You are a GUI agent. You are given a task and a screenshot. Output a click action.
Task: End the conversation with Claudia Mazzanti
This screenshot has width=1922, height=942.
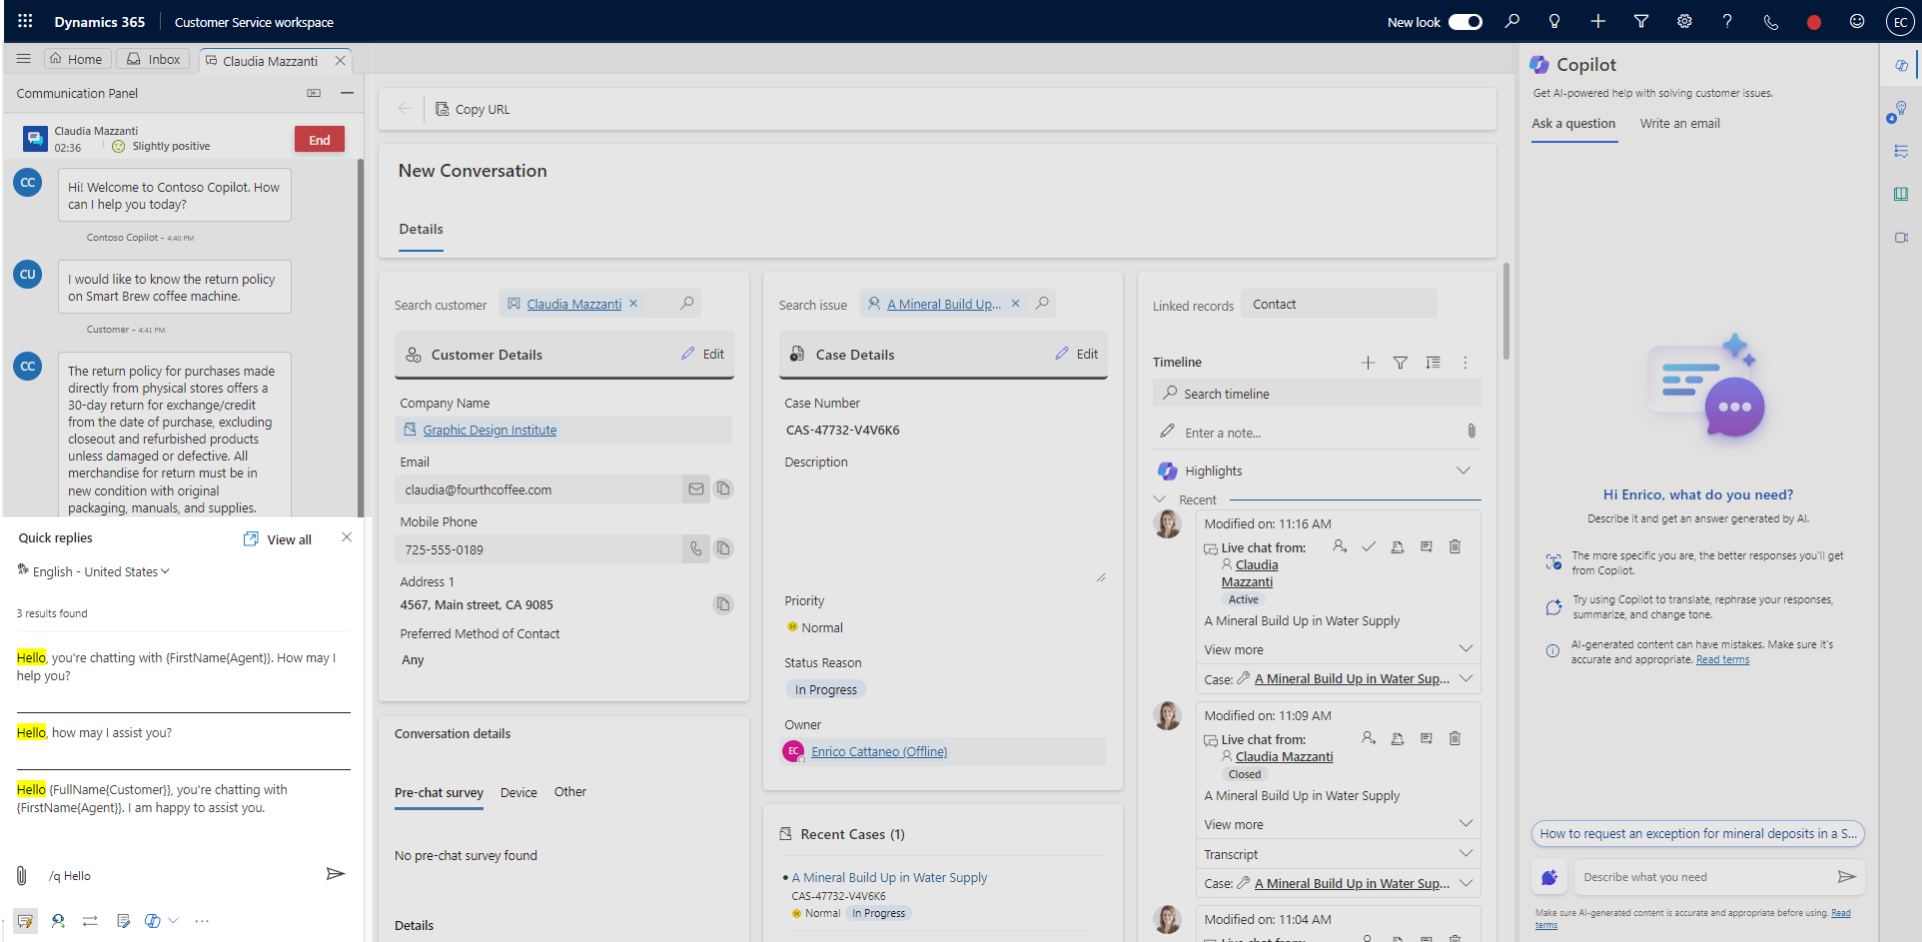(319, 139)
